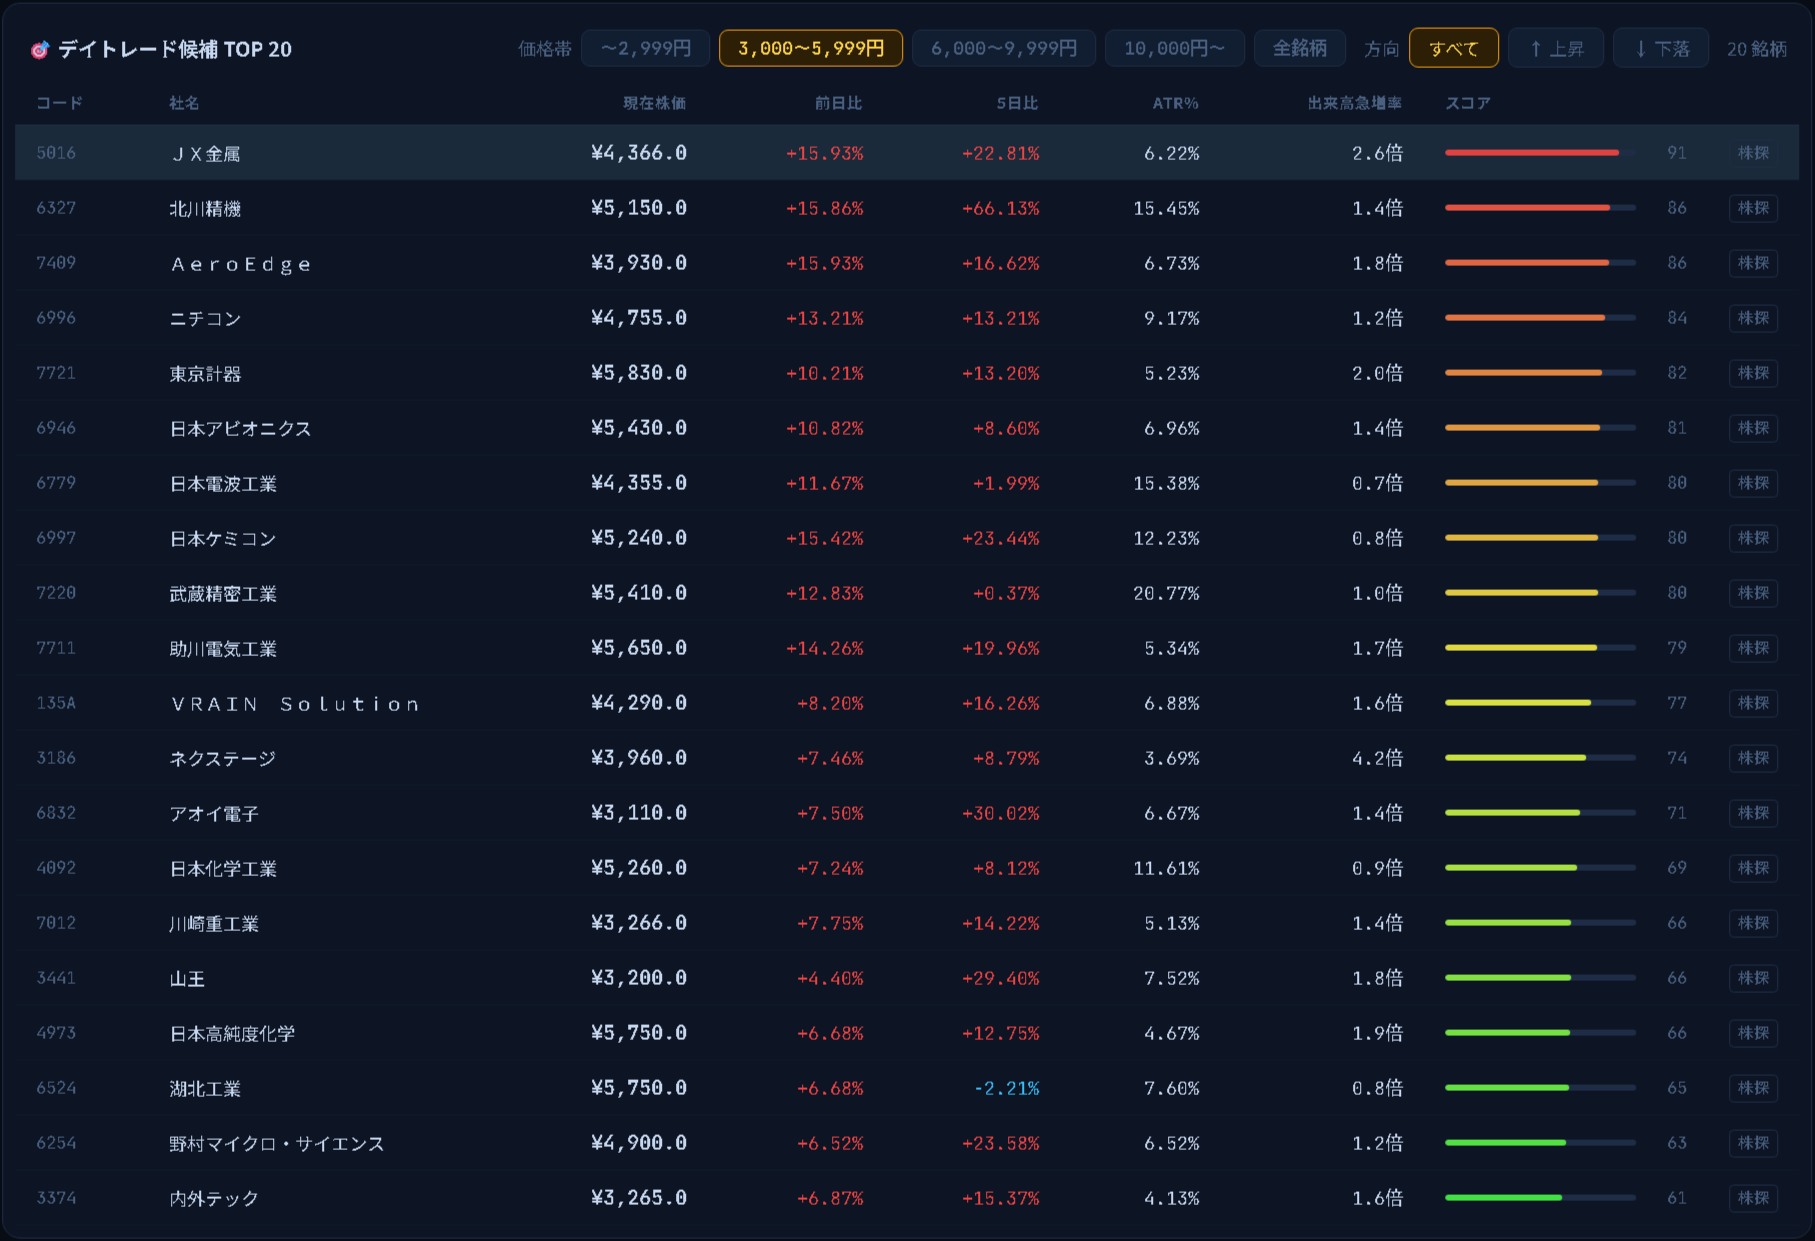Open 株探 link for ＪＸ金属
The image size is (1815, 1241).
[x=1753, y=153]
